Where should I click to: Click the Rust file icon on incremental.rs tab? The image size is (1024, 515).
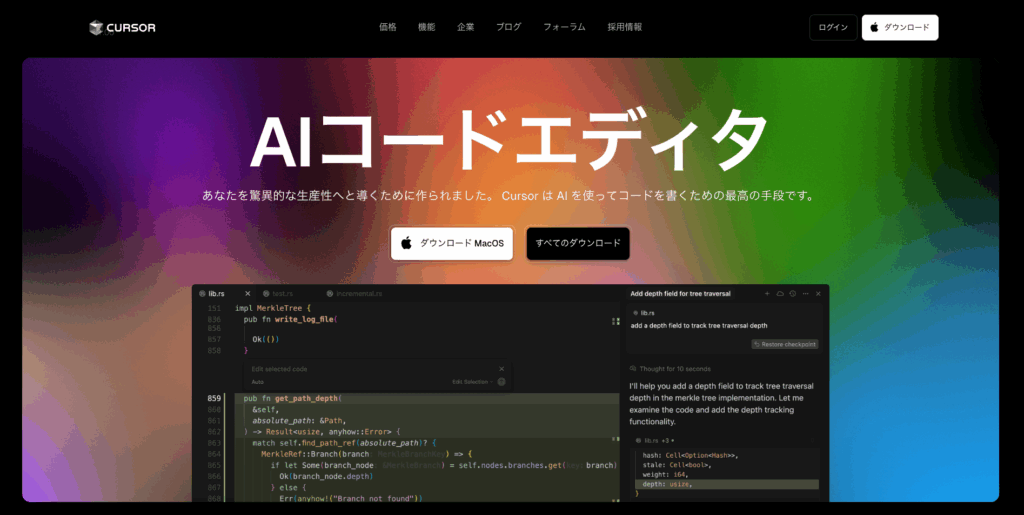330,294
